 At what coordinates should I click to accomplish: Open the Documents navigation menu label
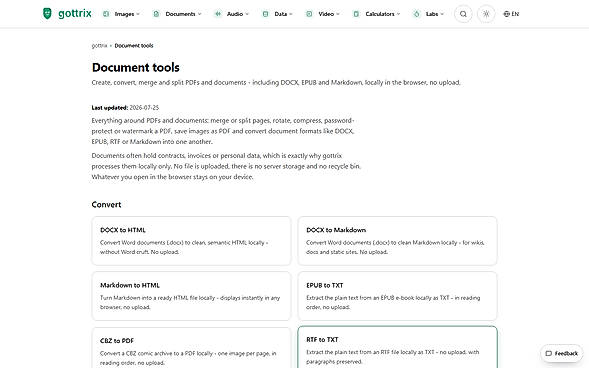click(180, 14)
